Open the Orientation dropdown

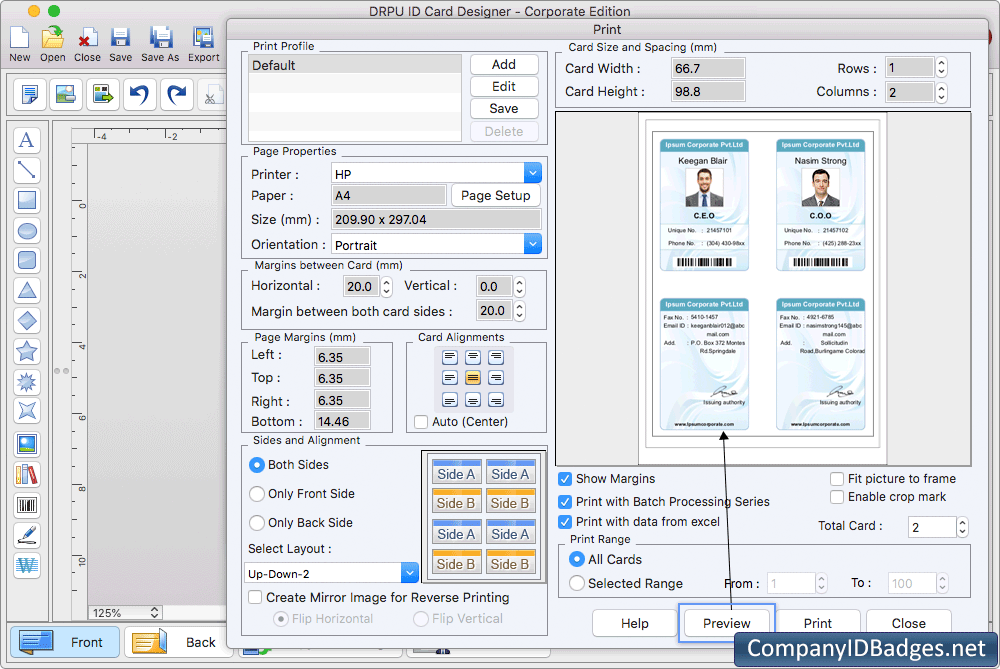click(533, 244)
